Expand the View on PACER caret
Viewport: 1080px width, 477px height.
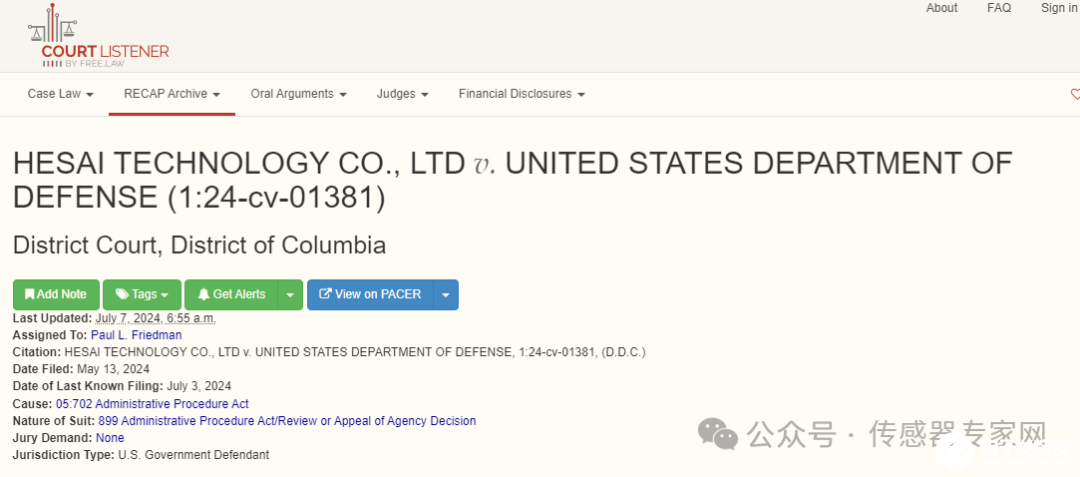446,294
